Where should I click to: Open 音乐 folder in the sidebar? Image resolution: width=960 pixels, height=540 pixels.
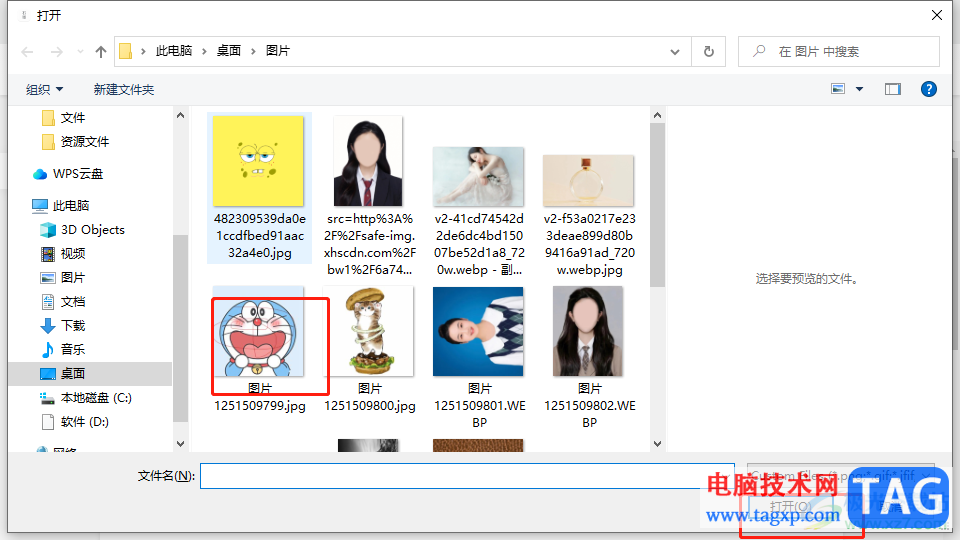click(x=63, y=350)
